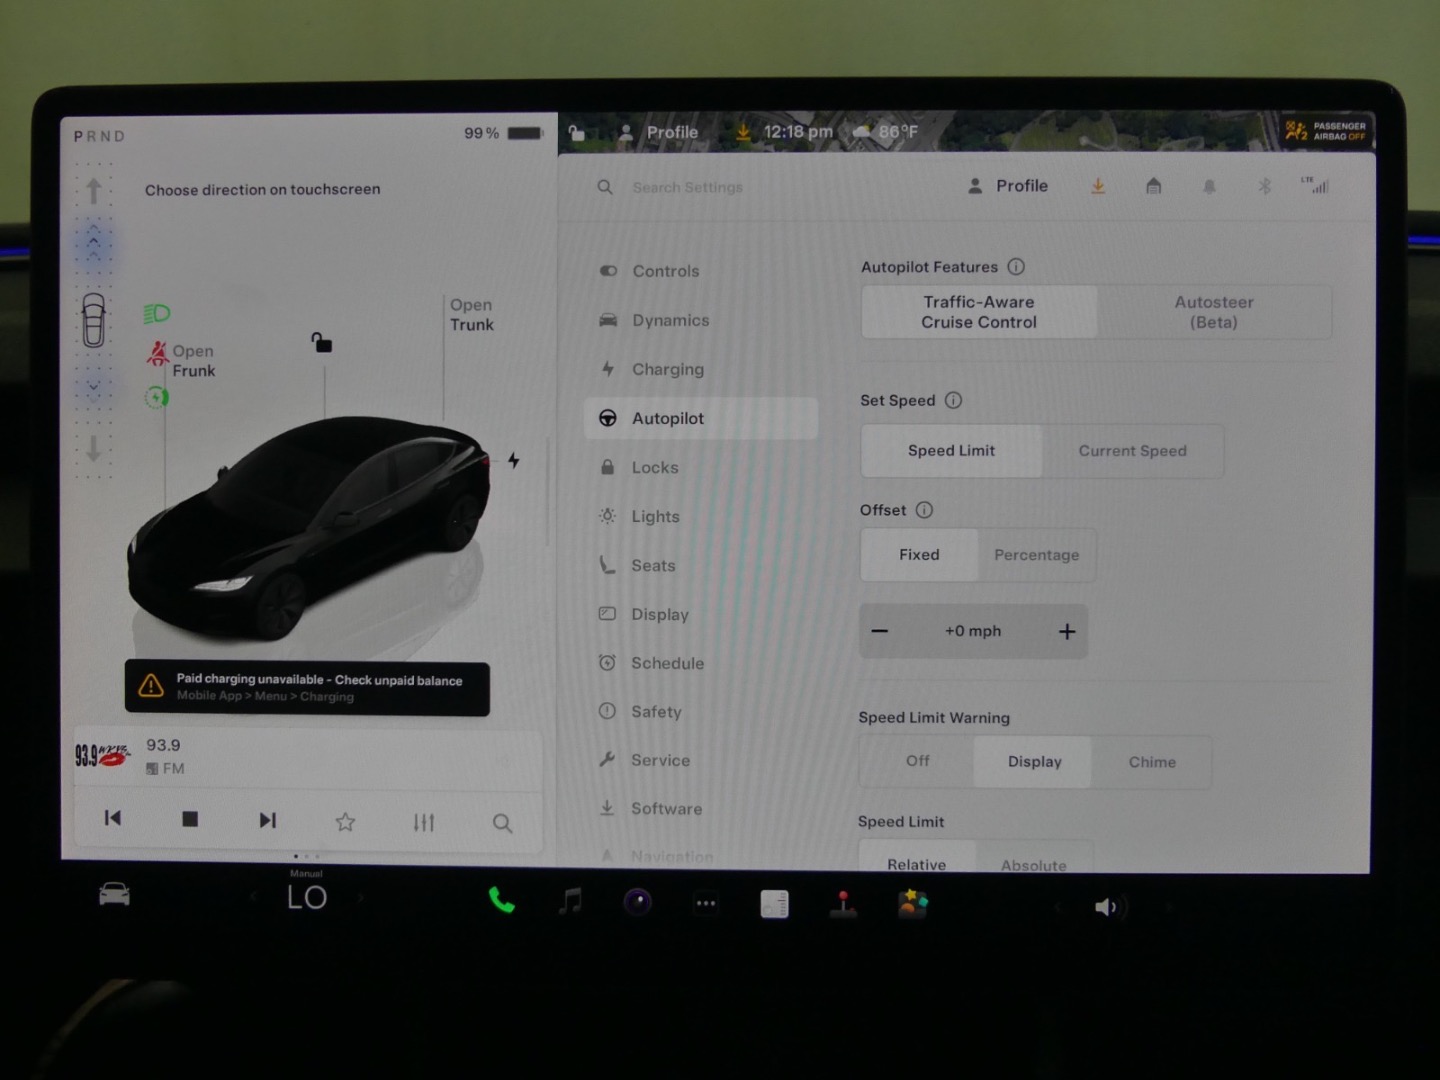Open Display settings
Viewport: 1440px width, 1080px height.
pyautogui.click(x=701, y=614)
